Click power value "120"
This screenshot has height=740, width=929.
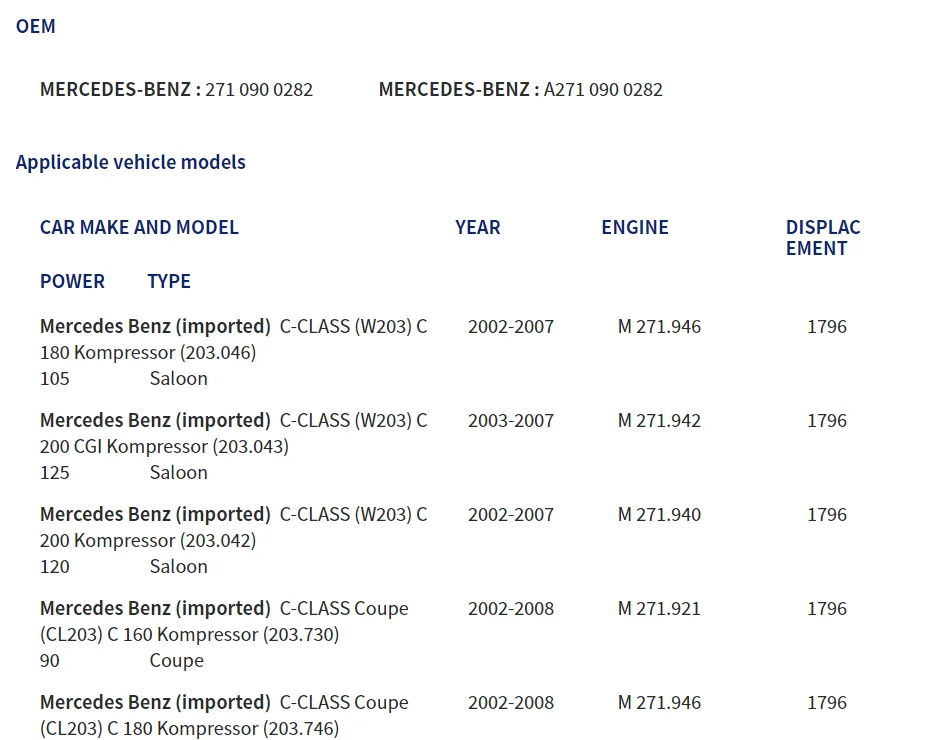point(55,567)
